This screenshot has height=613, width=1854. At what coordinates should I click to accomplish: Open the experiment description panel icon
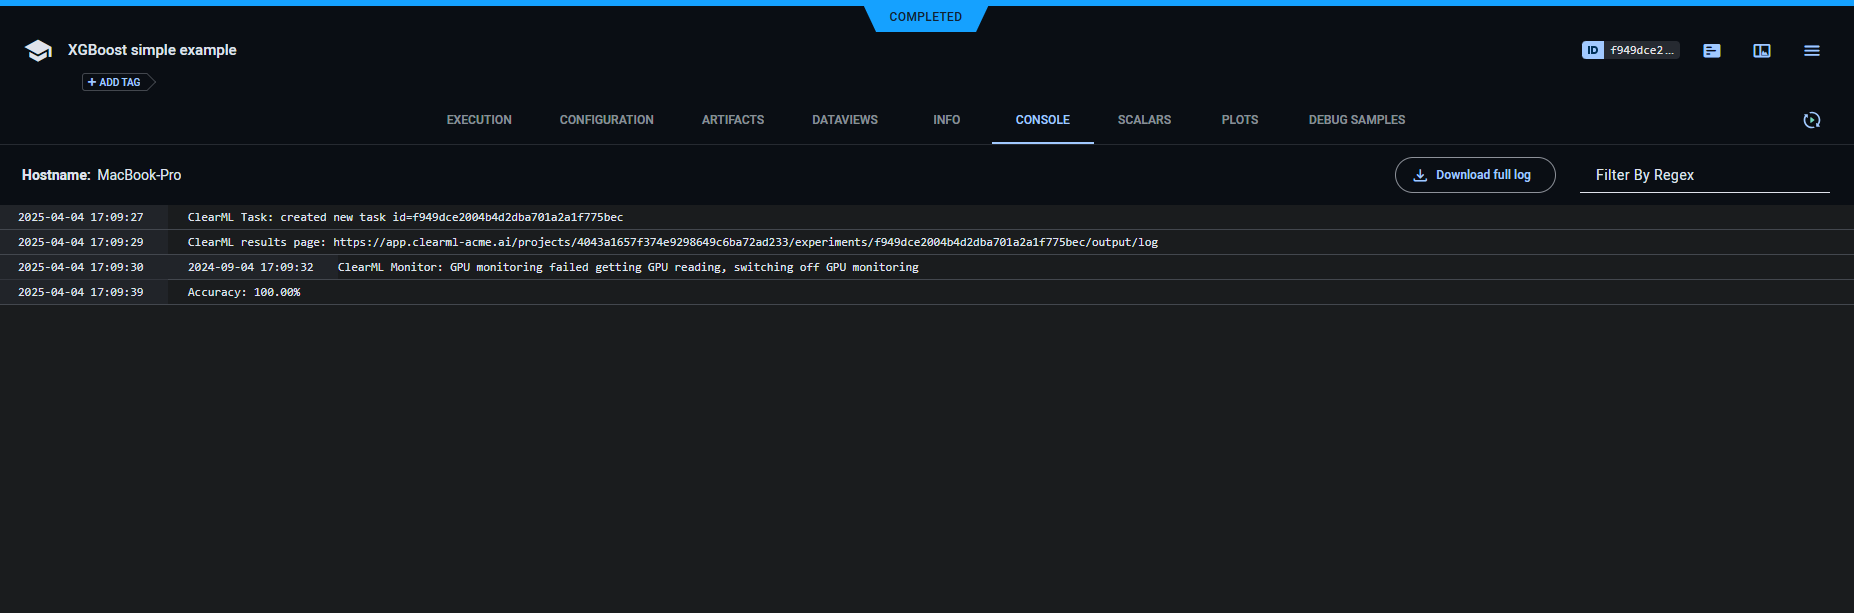point(1711,51)
